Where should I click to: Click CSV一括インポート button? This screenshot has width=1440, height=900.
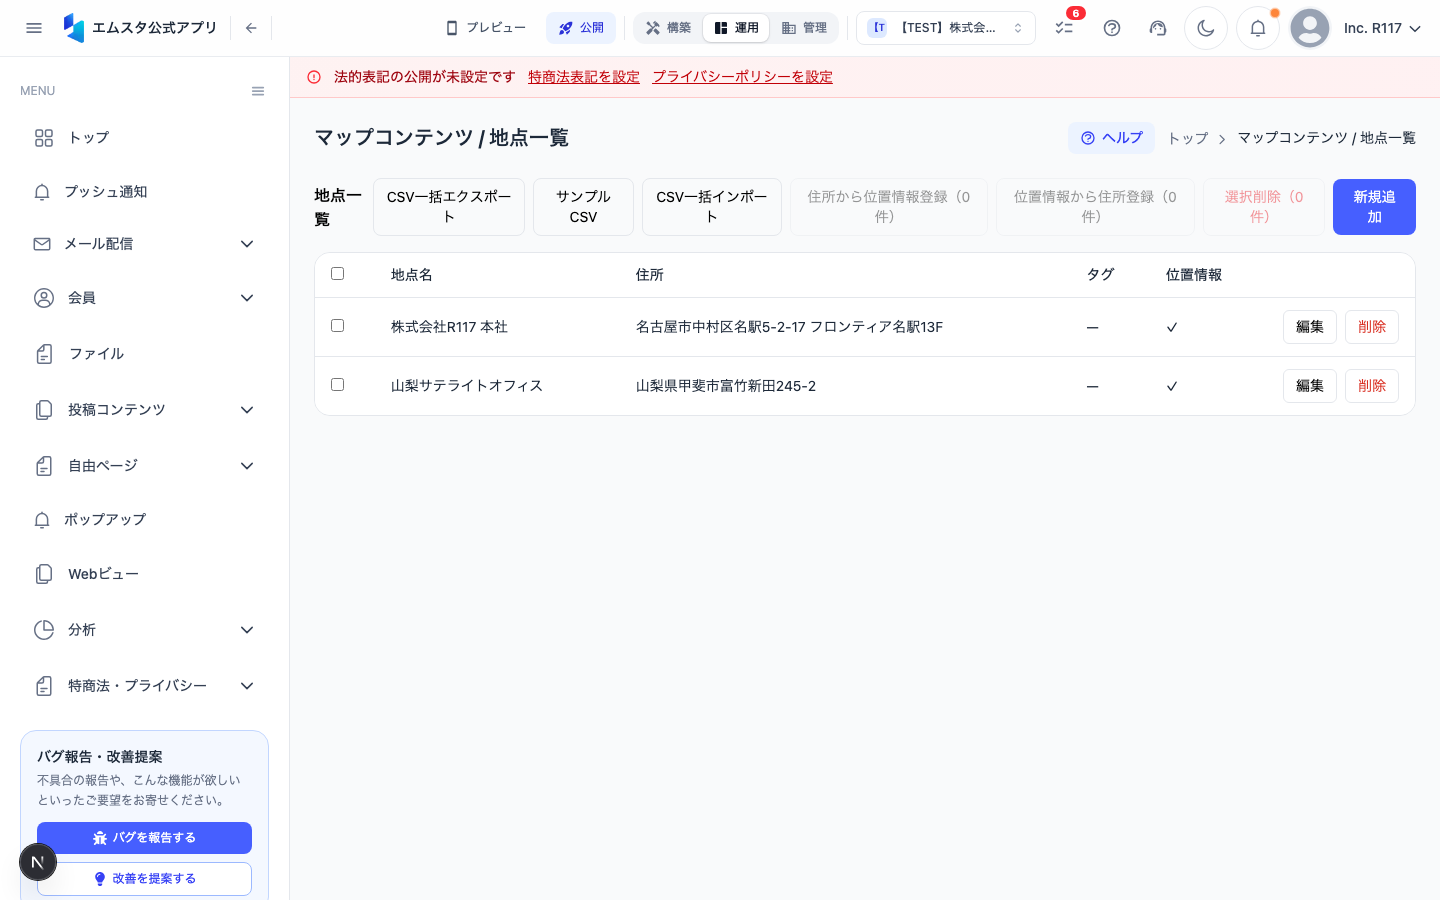712,207
